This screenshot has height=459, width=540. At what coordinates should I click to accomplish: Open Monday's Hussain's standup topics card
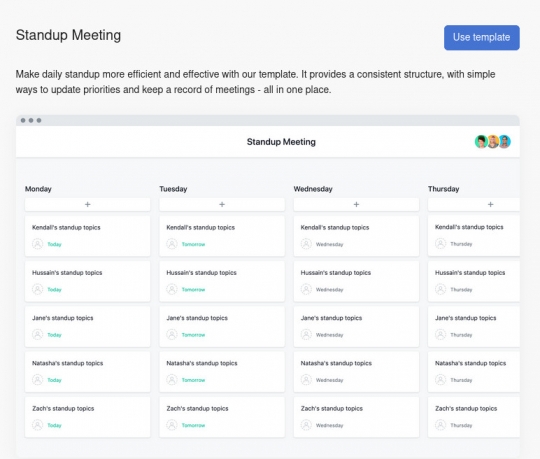(x=87, y=281)
